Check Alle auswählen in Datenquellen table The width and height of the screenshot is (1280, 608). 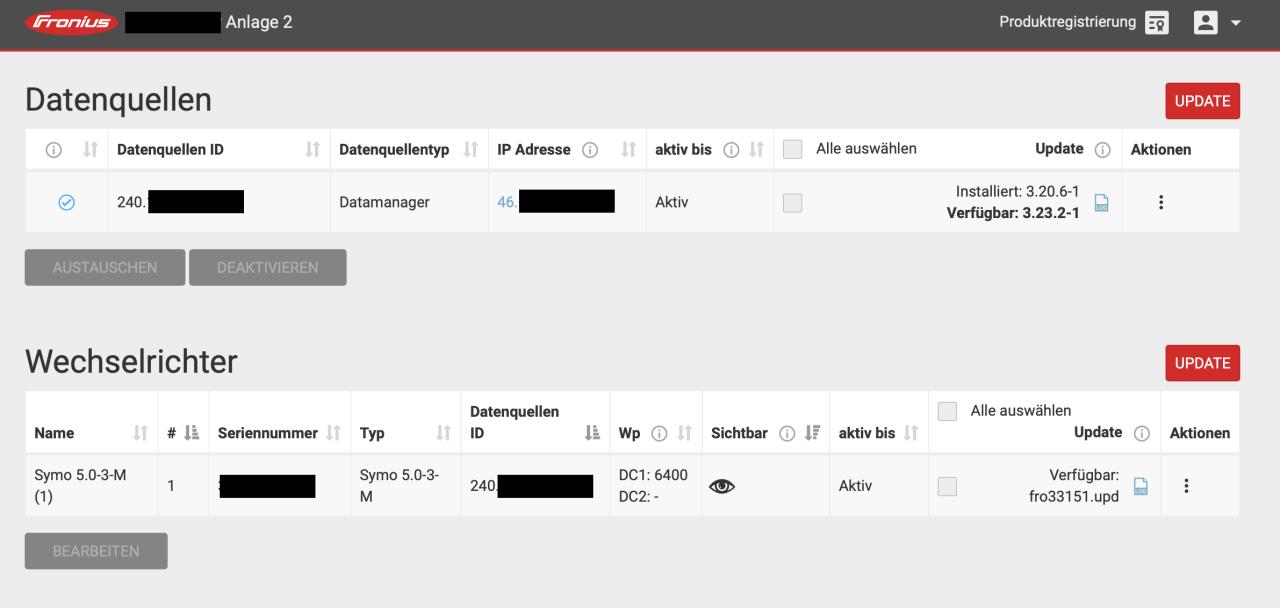[792, 149]
